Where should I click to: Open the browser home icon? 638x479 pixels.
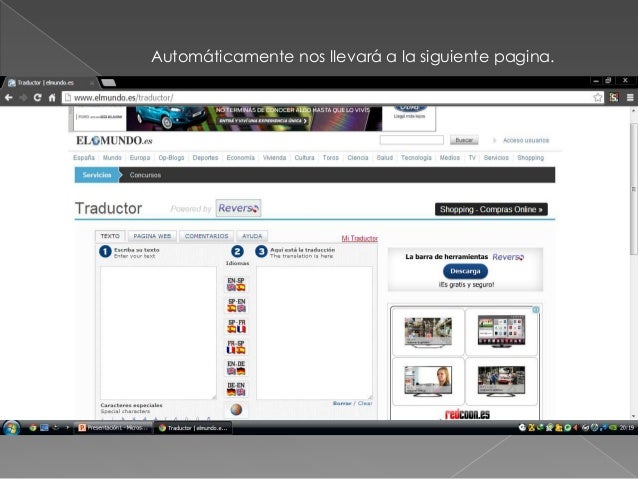52,98
